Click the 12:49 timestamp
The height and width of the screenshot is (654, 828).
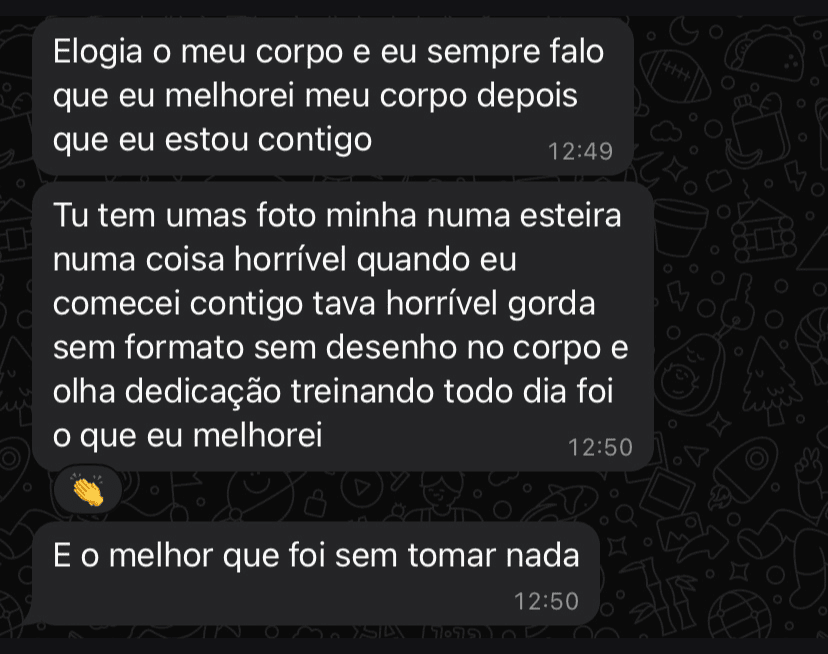point(580,153)
